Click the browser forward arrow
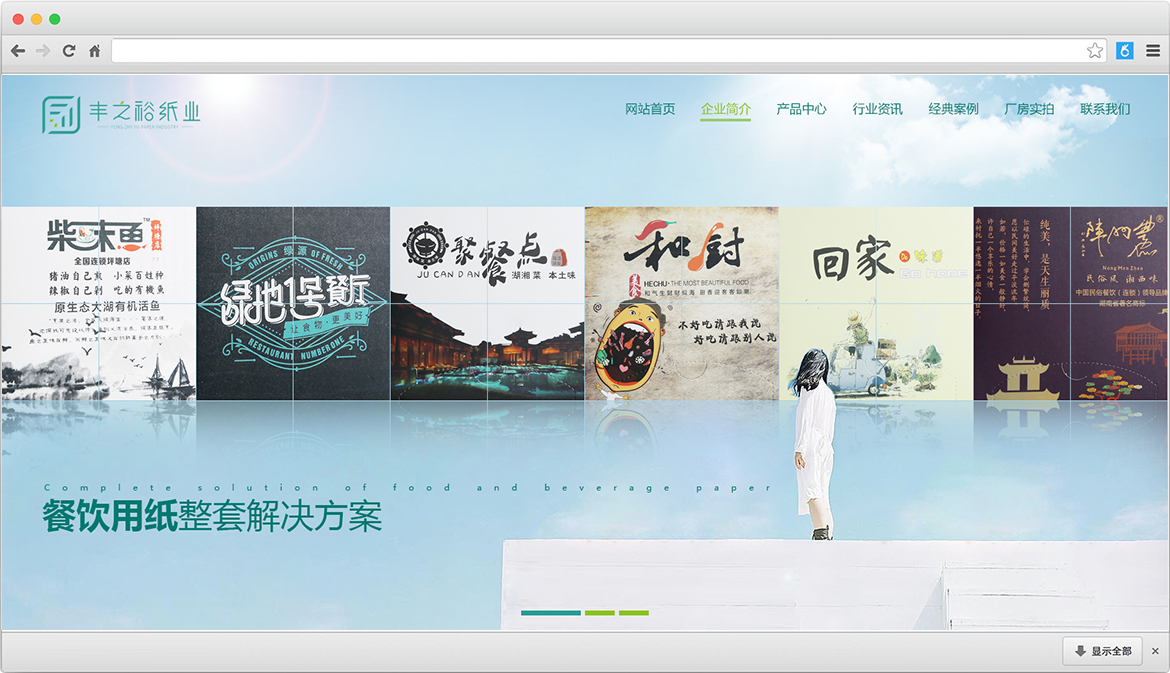 (43, 51)
